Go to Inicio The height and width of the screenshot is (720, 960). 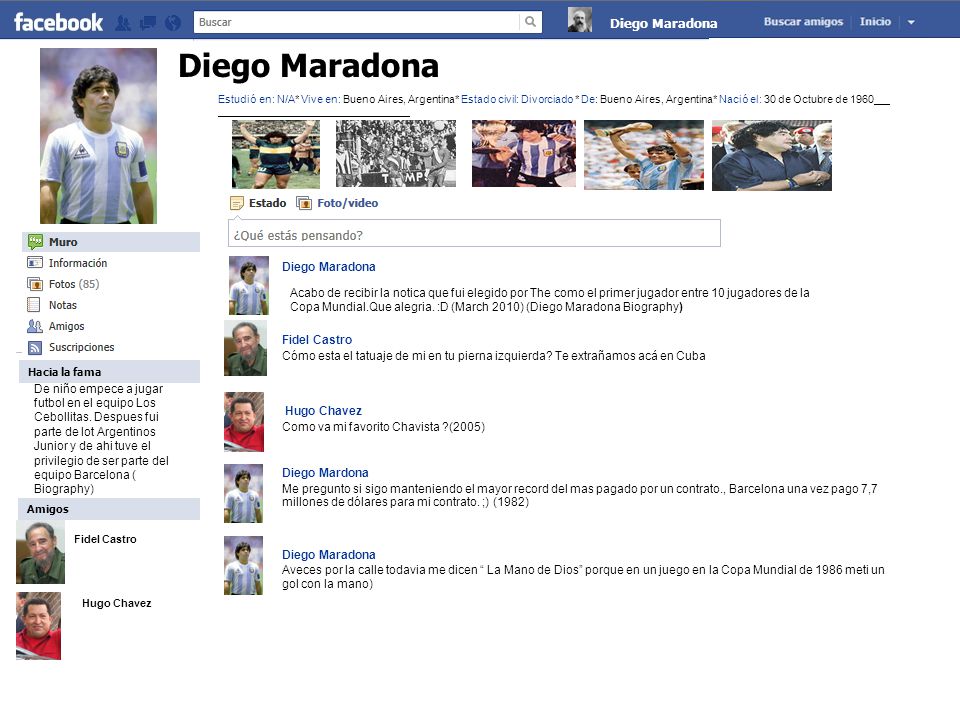point(875,21)
